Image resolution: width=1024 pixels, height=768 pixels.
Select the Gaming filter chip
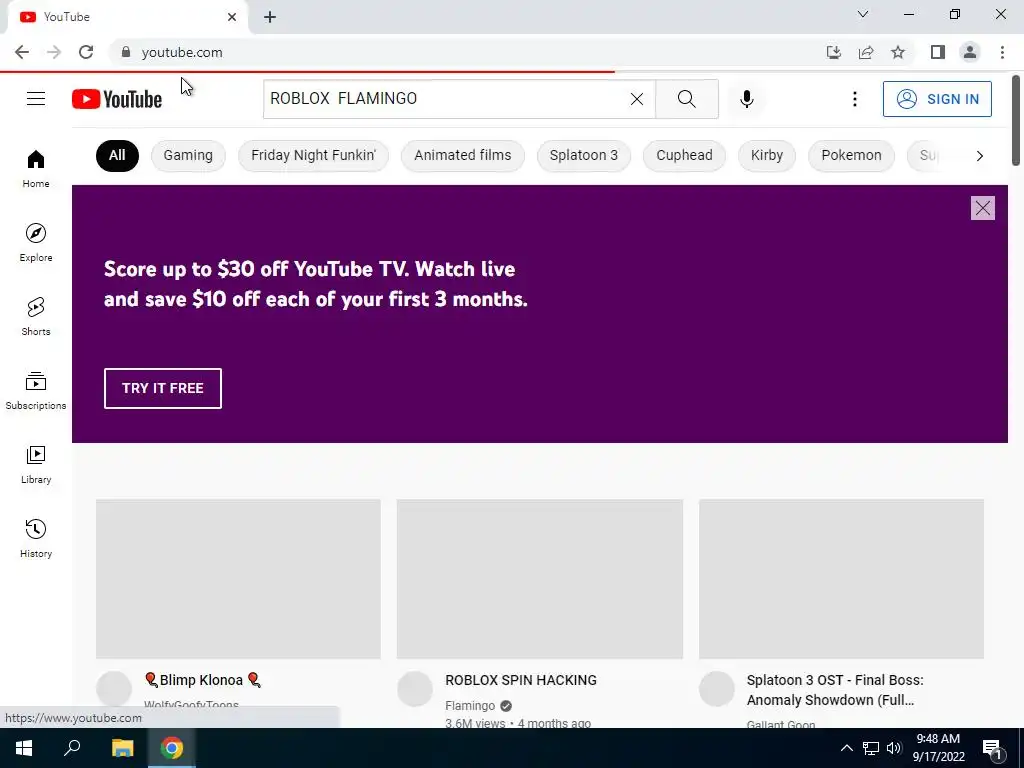pos(188,155)
